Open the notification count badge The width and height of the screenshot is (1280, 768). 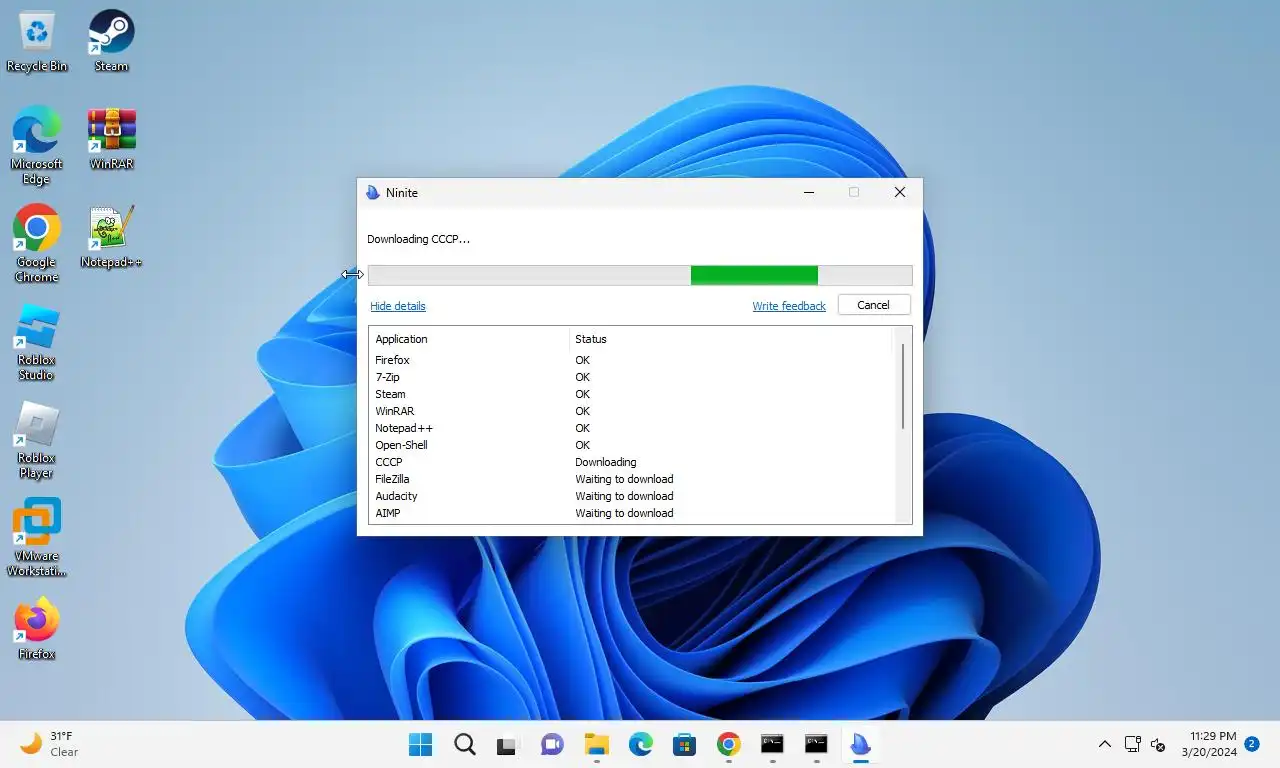coord(1251,744)
